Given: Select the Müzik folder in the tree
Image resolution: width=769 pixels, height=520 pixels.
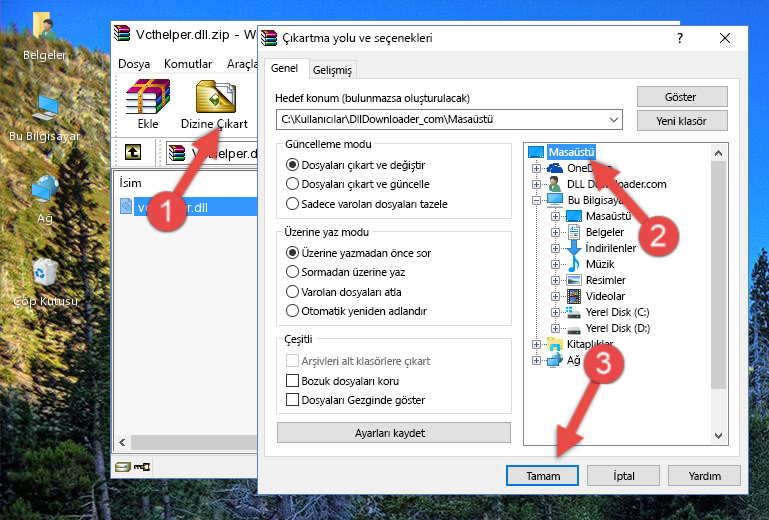Looking at the screenshot, I should click(x=600, y=264).
